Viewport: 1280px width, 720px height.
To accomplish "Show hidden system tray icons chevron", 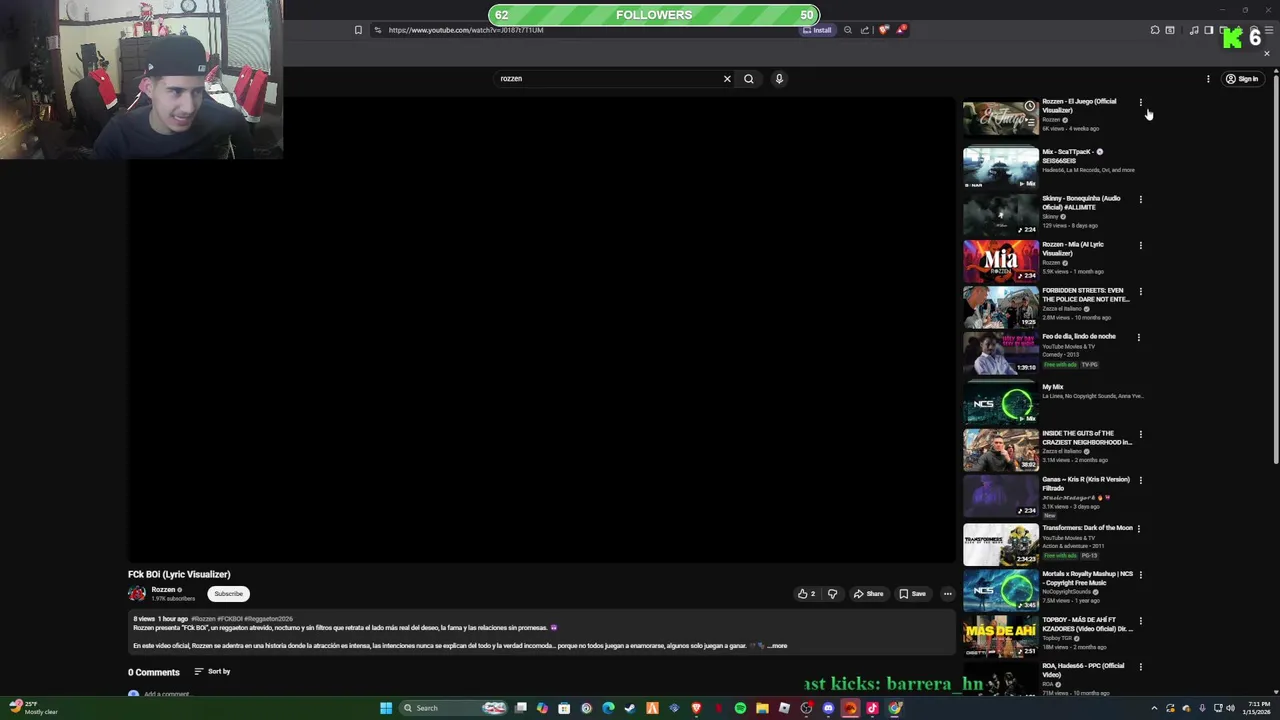I will [1154, 708].
